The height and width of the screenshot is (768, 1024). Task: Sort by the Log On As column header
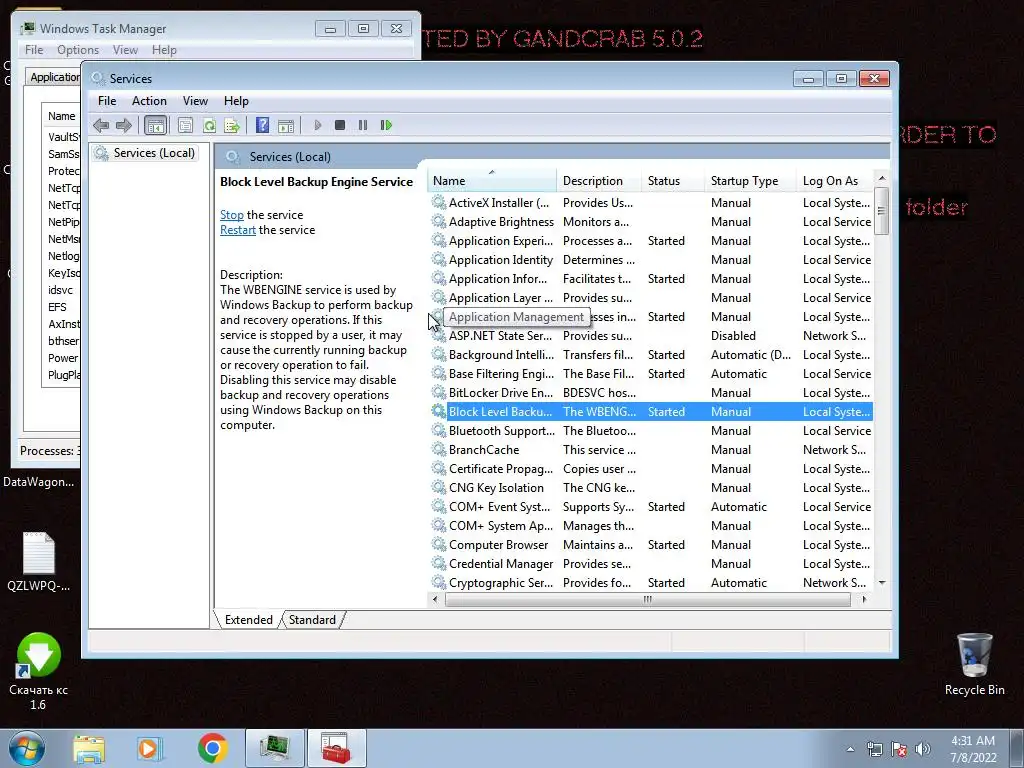point(835,181)
